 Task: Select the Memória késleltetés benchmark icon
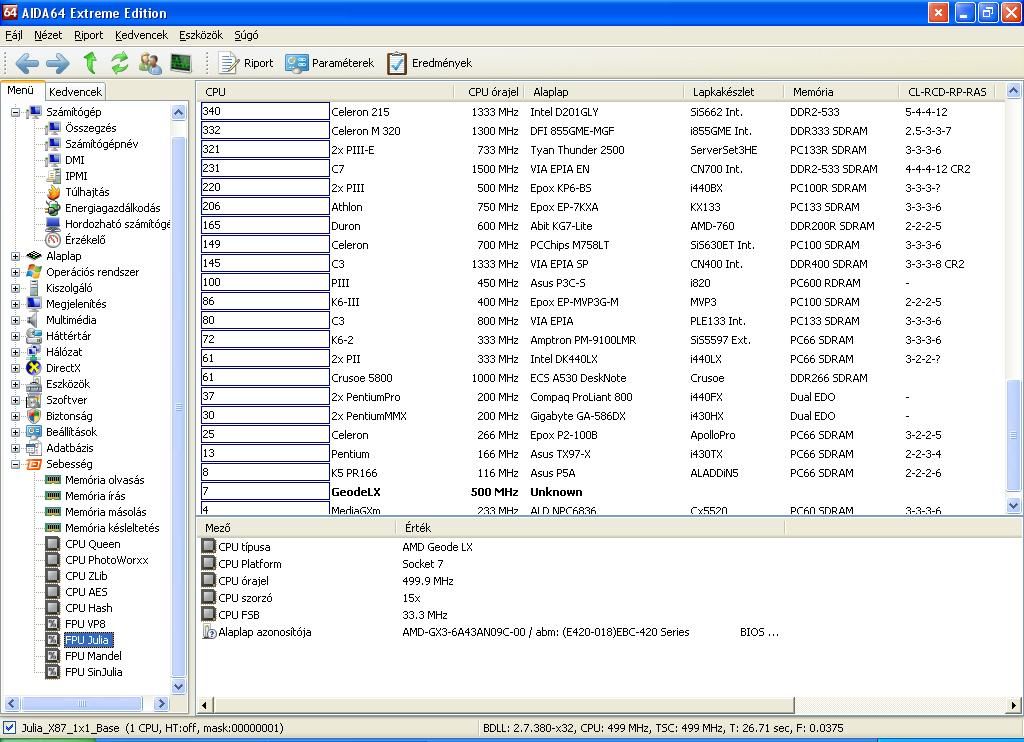click(53, 528)
